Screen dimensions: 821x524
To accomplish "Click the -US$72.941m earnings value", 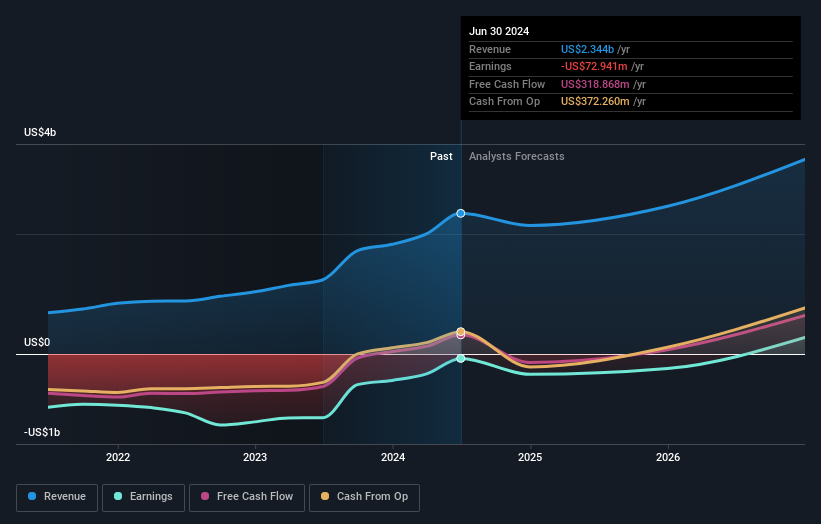I will pyautogui.click(x=594, y=66).
